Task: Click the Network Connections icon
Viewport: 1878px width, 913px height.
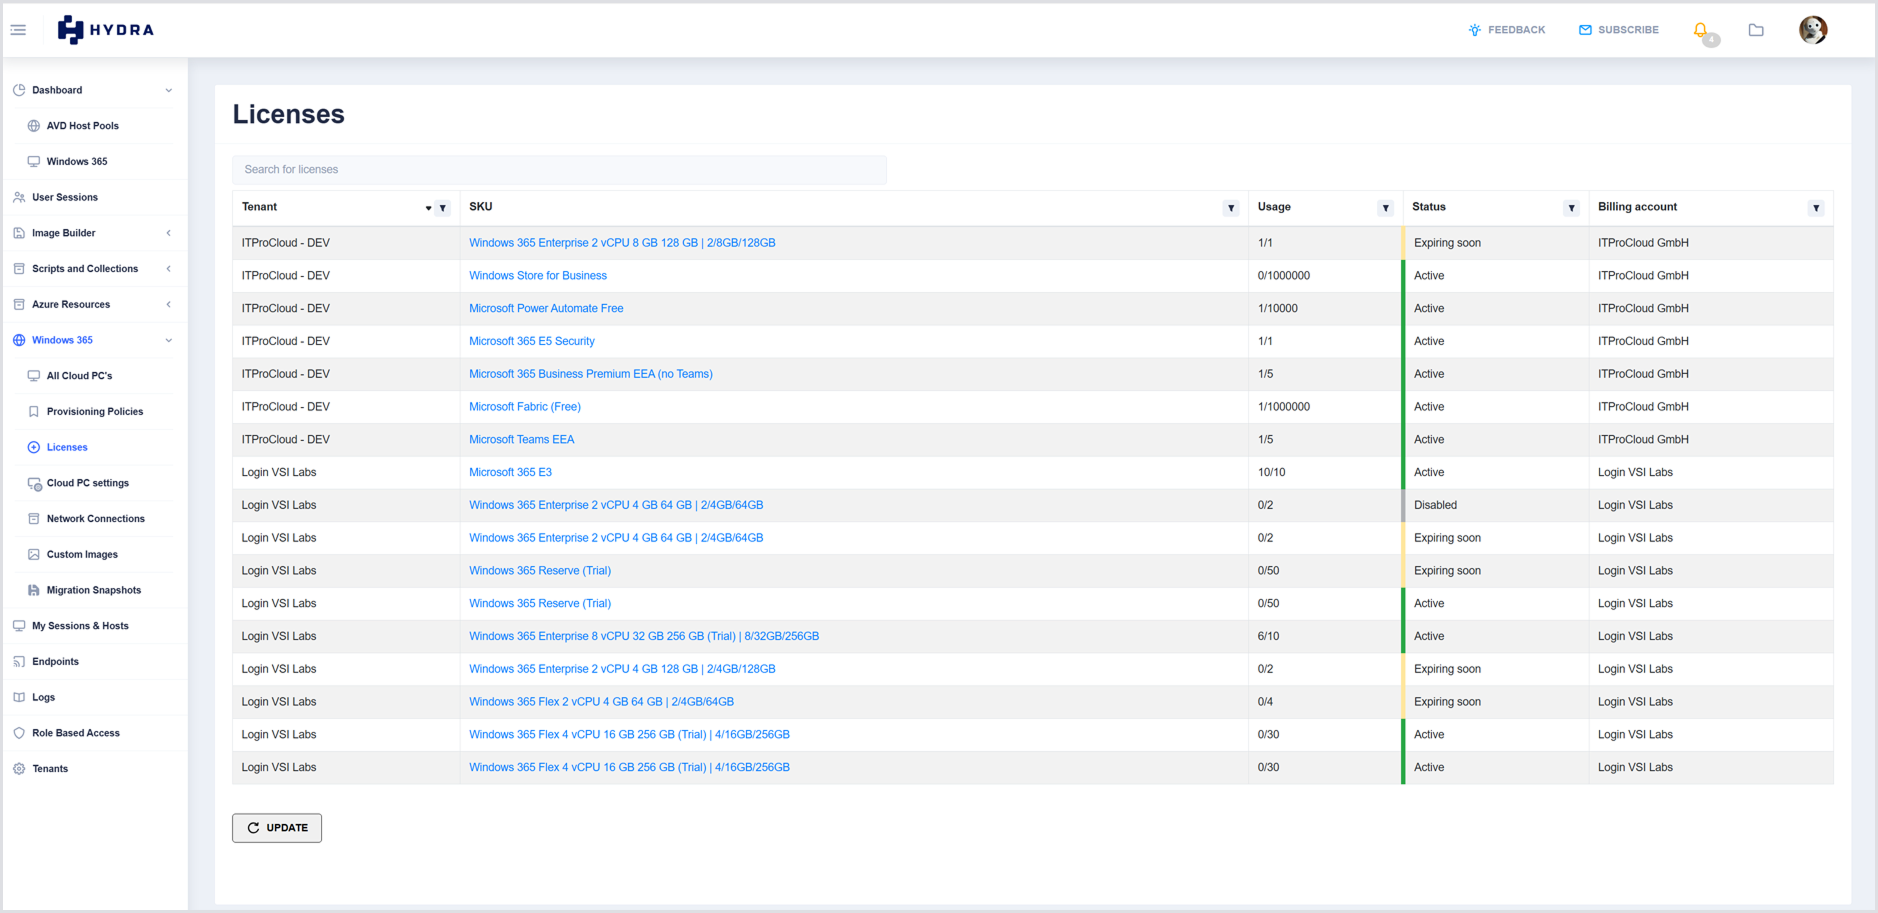Action: pos(34,519)
